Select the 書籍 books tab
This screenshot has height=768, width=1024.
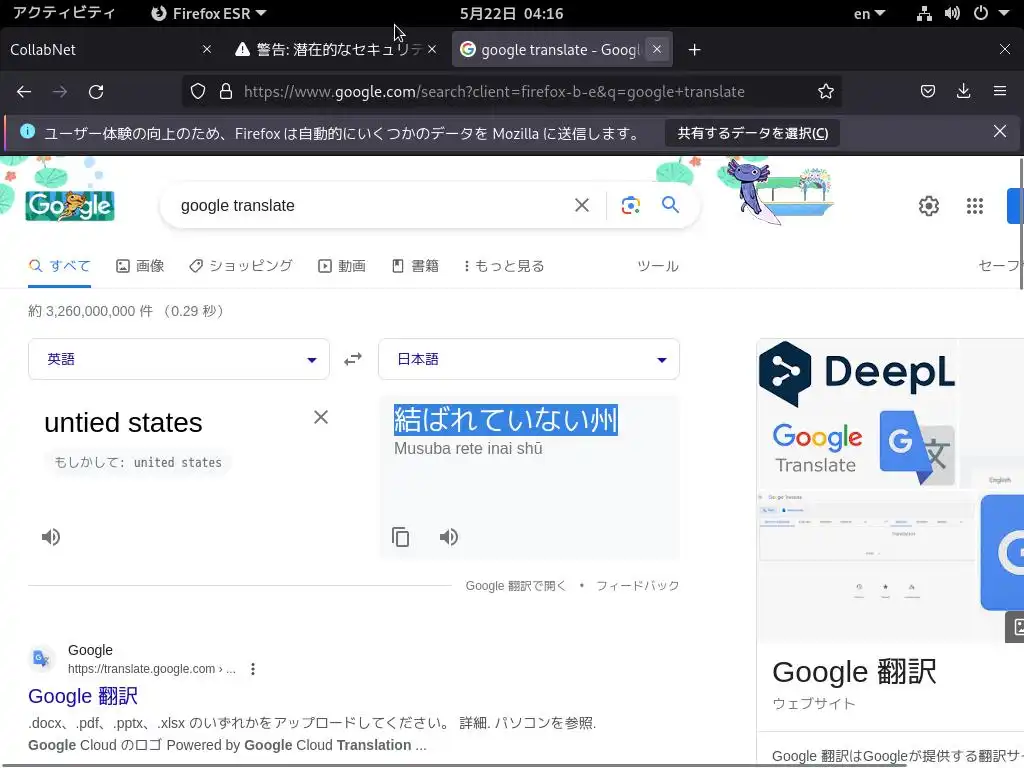[x=415, y=266]
